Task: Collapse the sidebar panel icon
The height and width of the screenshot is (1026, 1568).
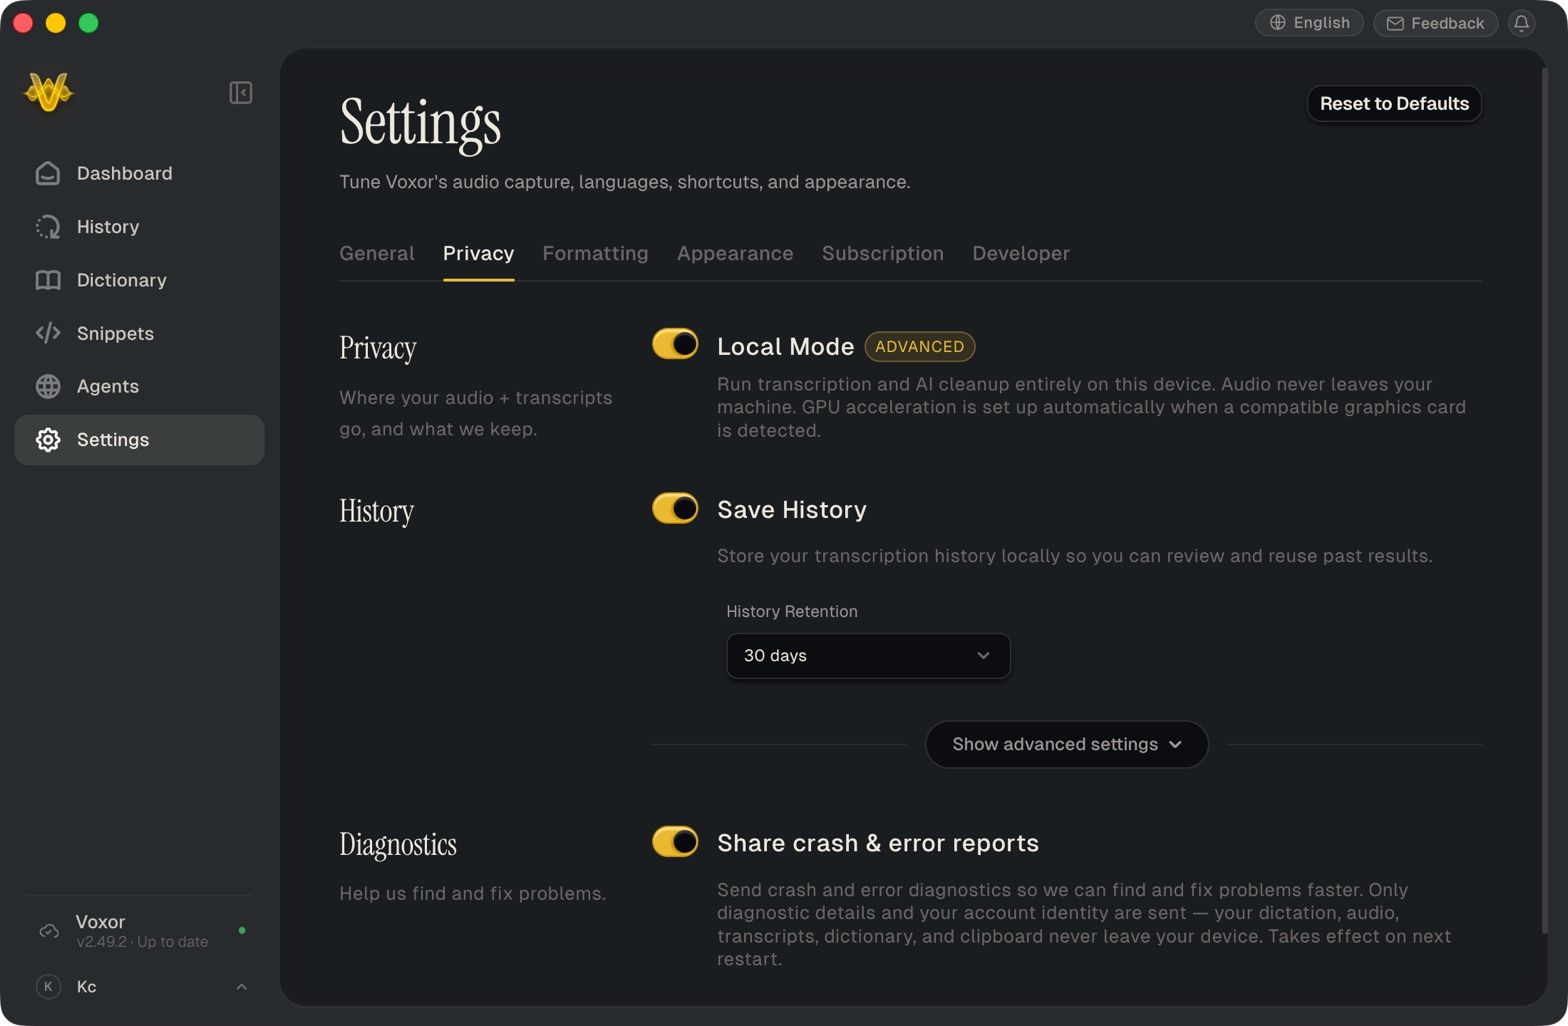Action: click(240, 93)
